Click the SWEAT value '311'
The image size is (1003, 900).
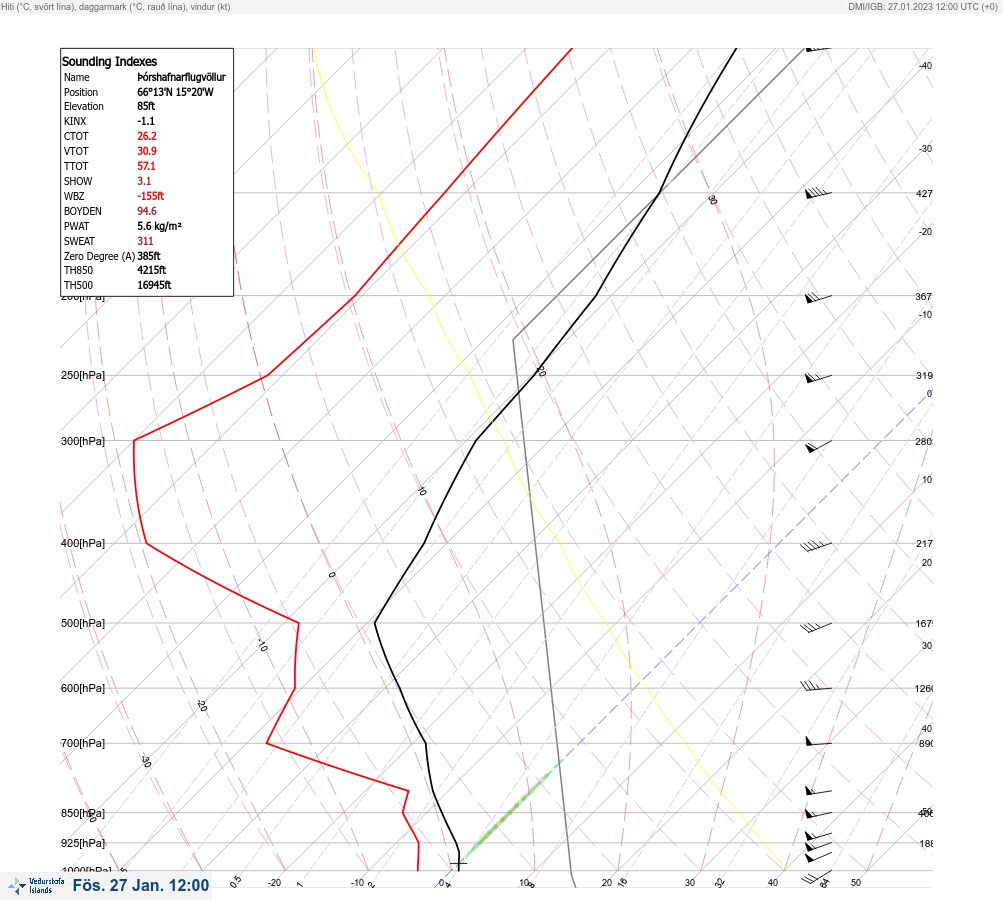(145, 241)
